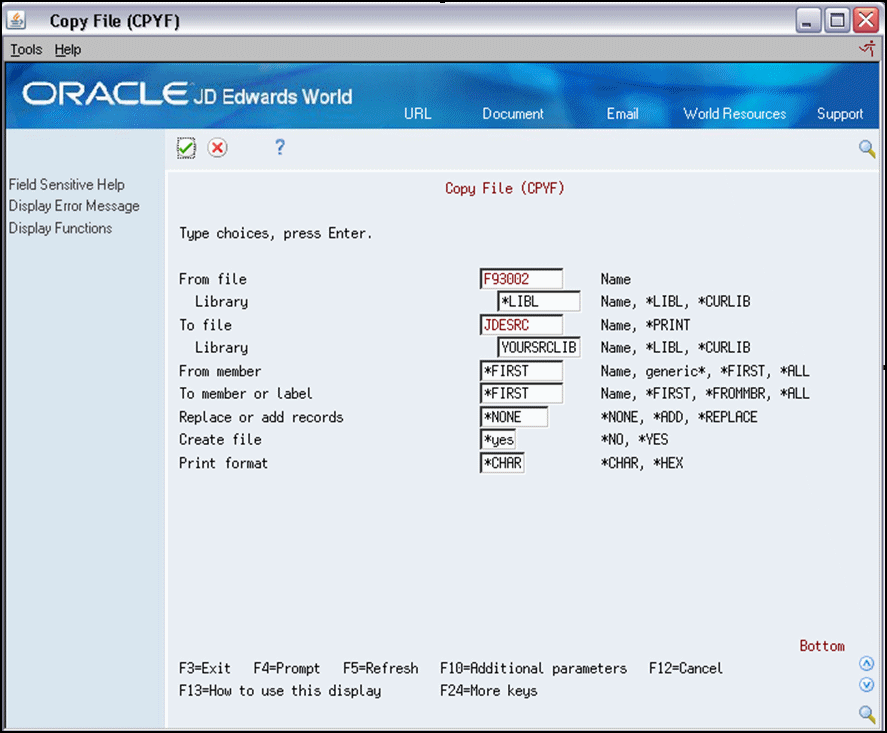The height and width of the screenshot is (733, 887).
Task: Open the Tools menu
Action: (26, 50)
